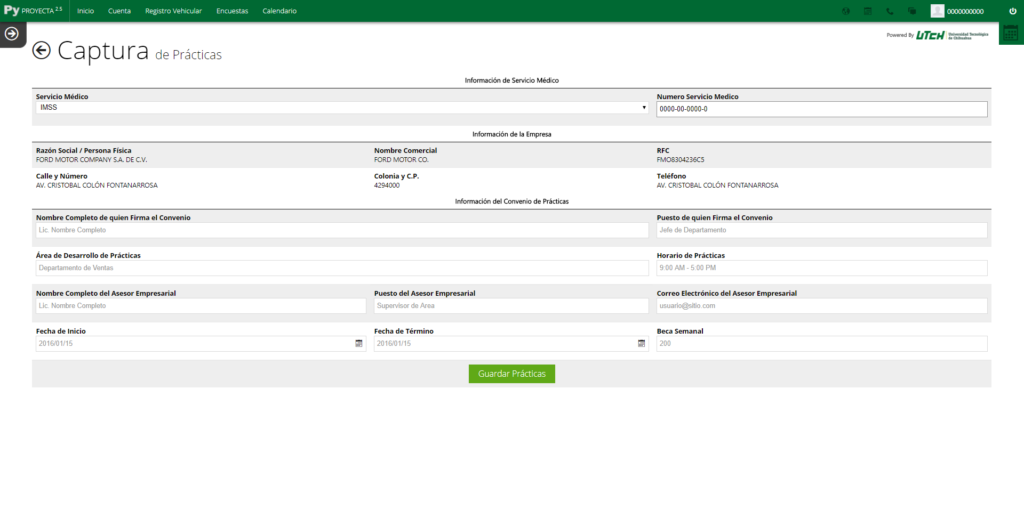Click the back arrow beside Captura
Image resolution: width=1024 pixels, height=526 pixels.
42,51
